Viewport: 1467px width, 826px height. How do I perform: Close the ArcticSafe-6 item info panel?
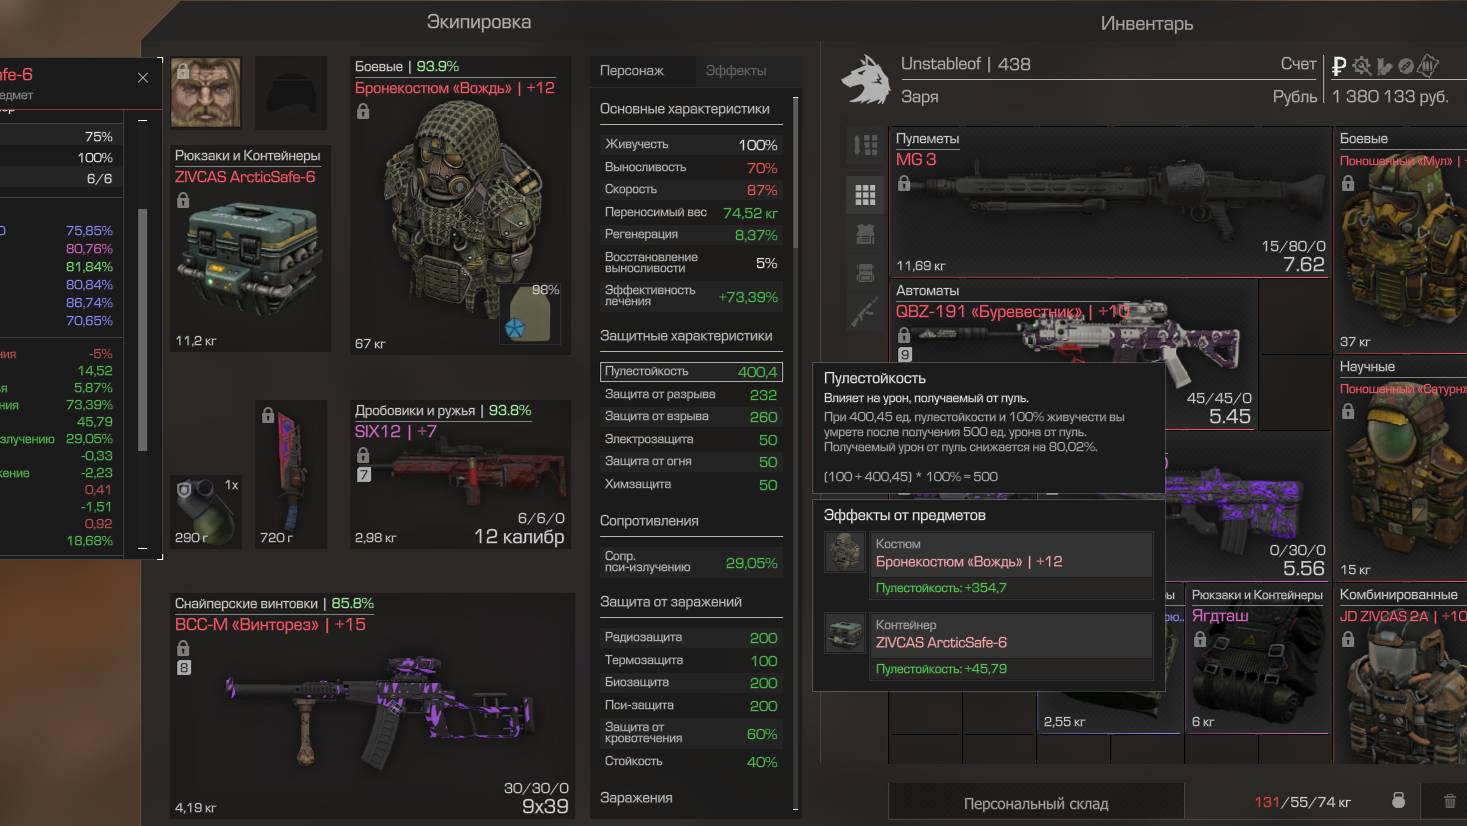tap(143, 77)
